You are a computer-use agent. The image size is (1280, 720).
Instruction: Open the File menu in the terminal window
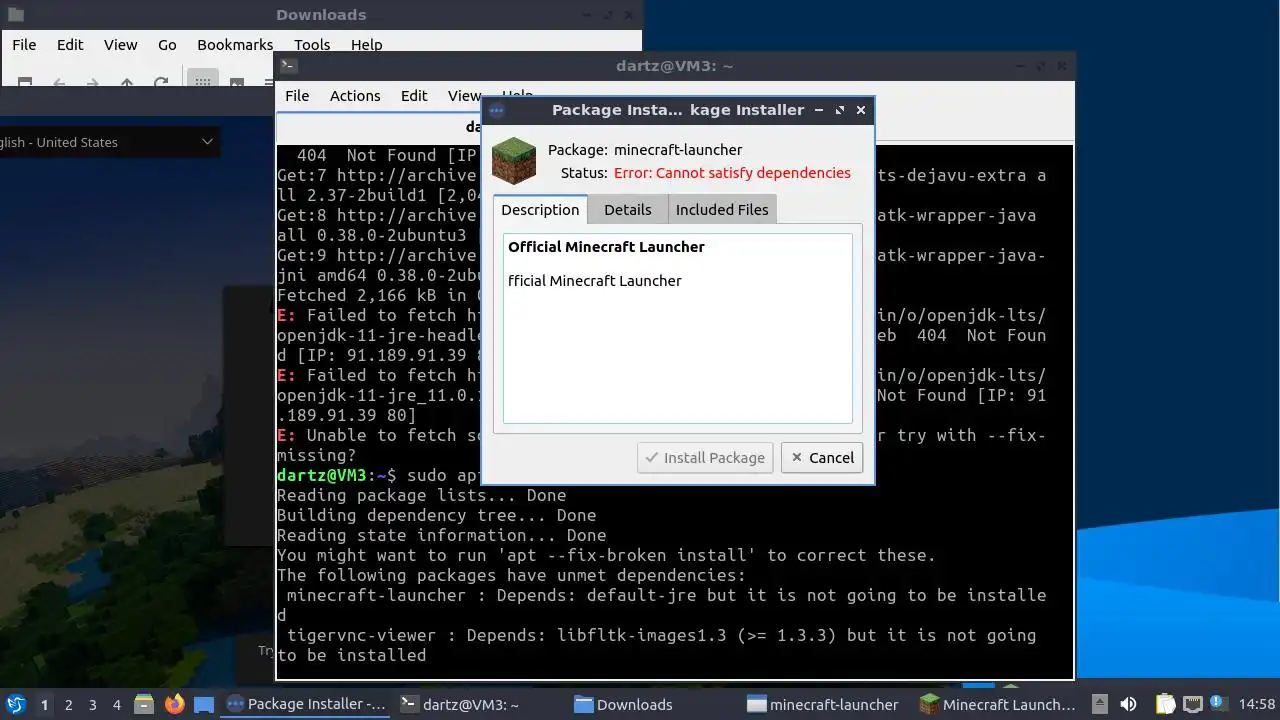pyautogui.click(x=297, y=95)
